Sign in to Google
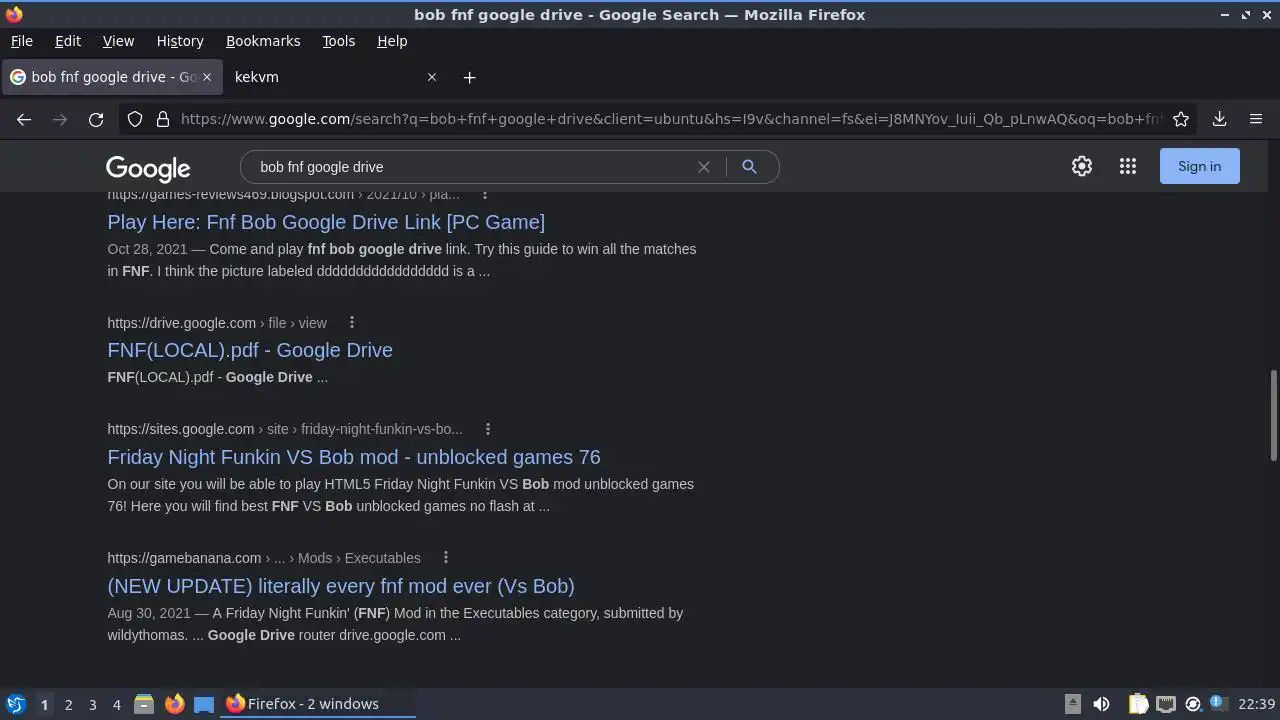 click(1199, 166)
